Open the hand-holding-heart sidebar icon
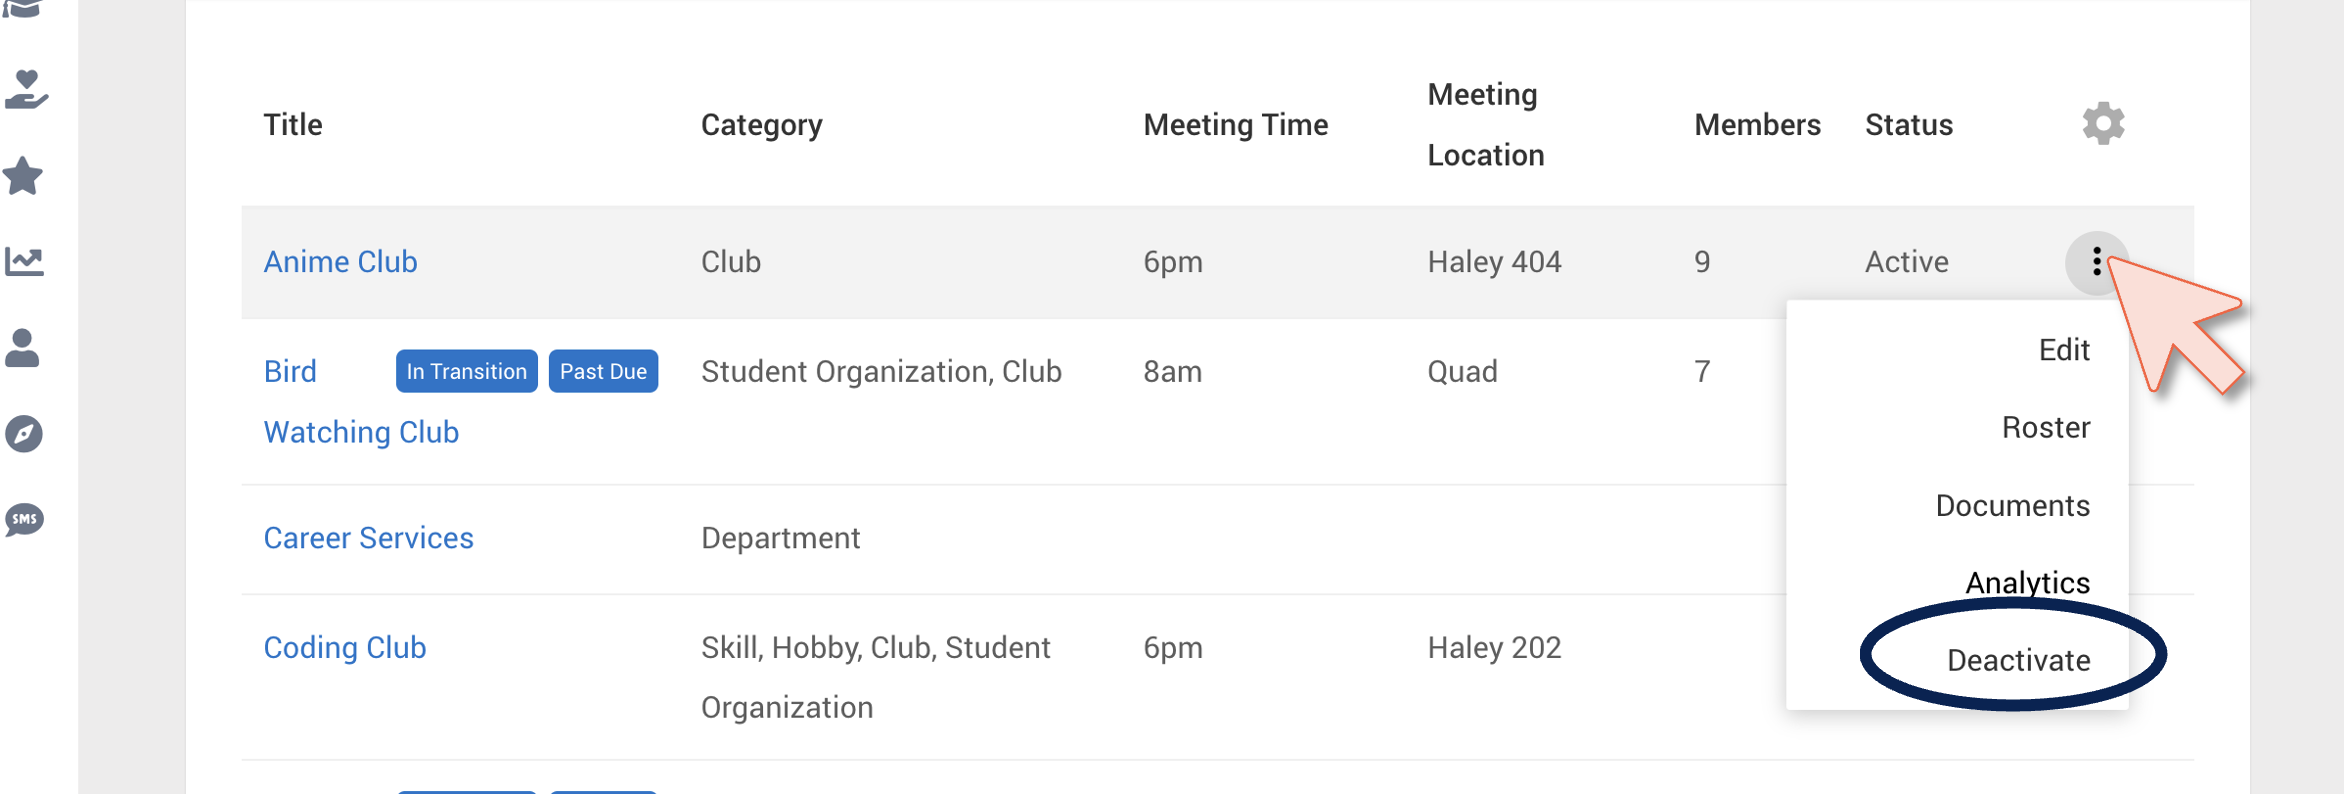Image resolution: width=2344 pixels, height=794 pixels. [25, 89]
